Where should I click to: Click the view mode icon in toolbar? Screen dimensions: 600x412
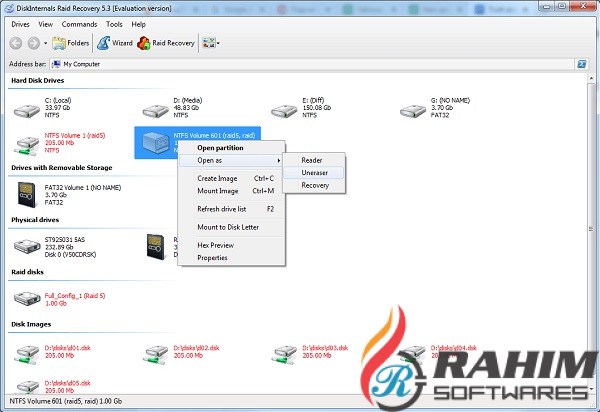(209, 43)
